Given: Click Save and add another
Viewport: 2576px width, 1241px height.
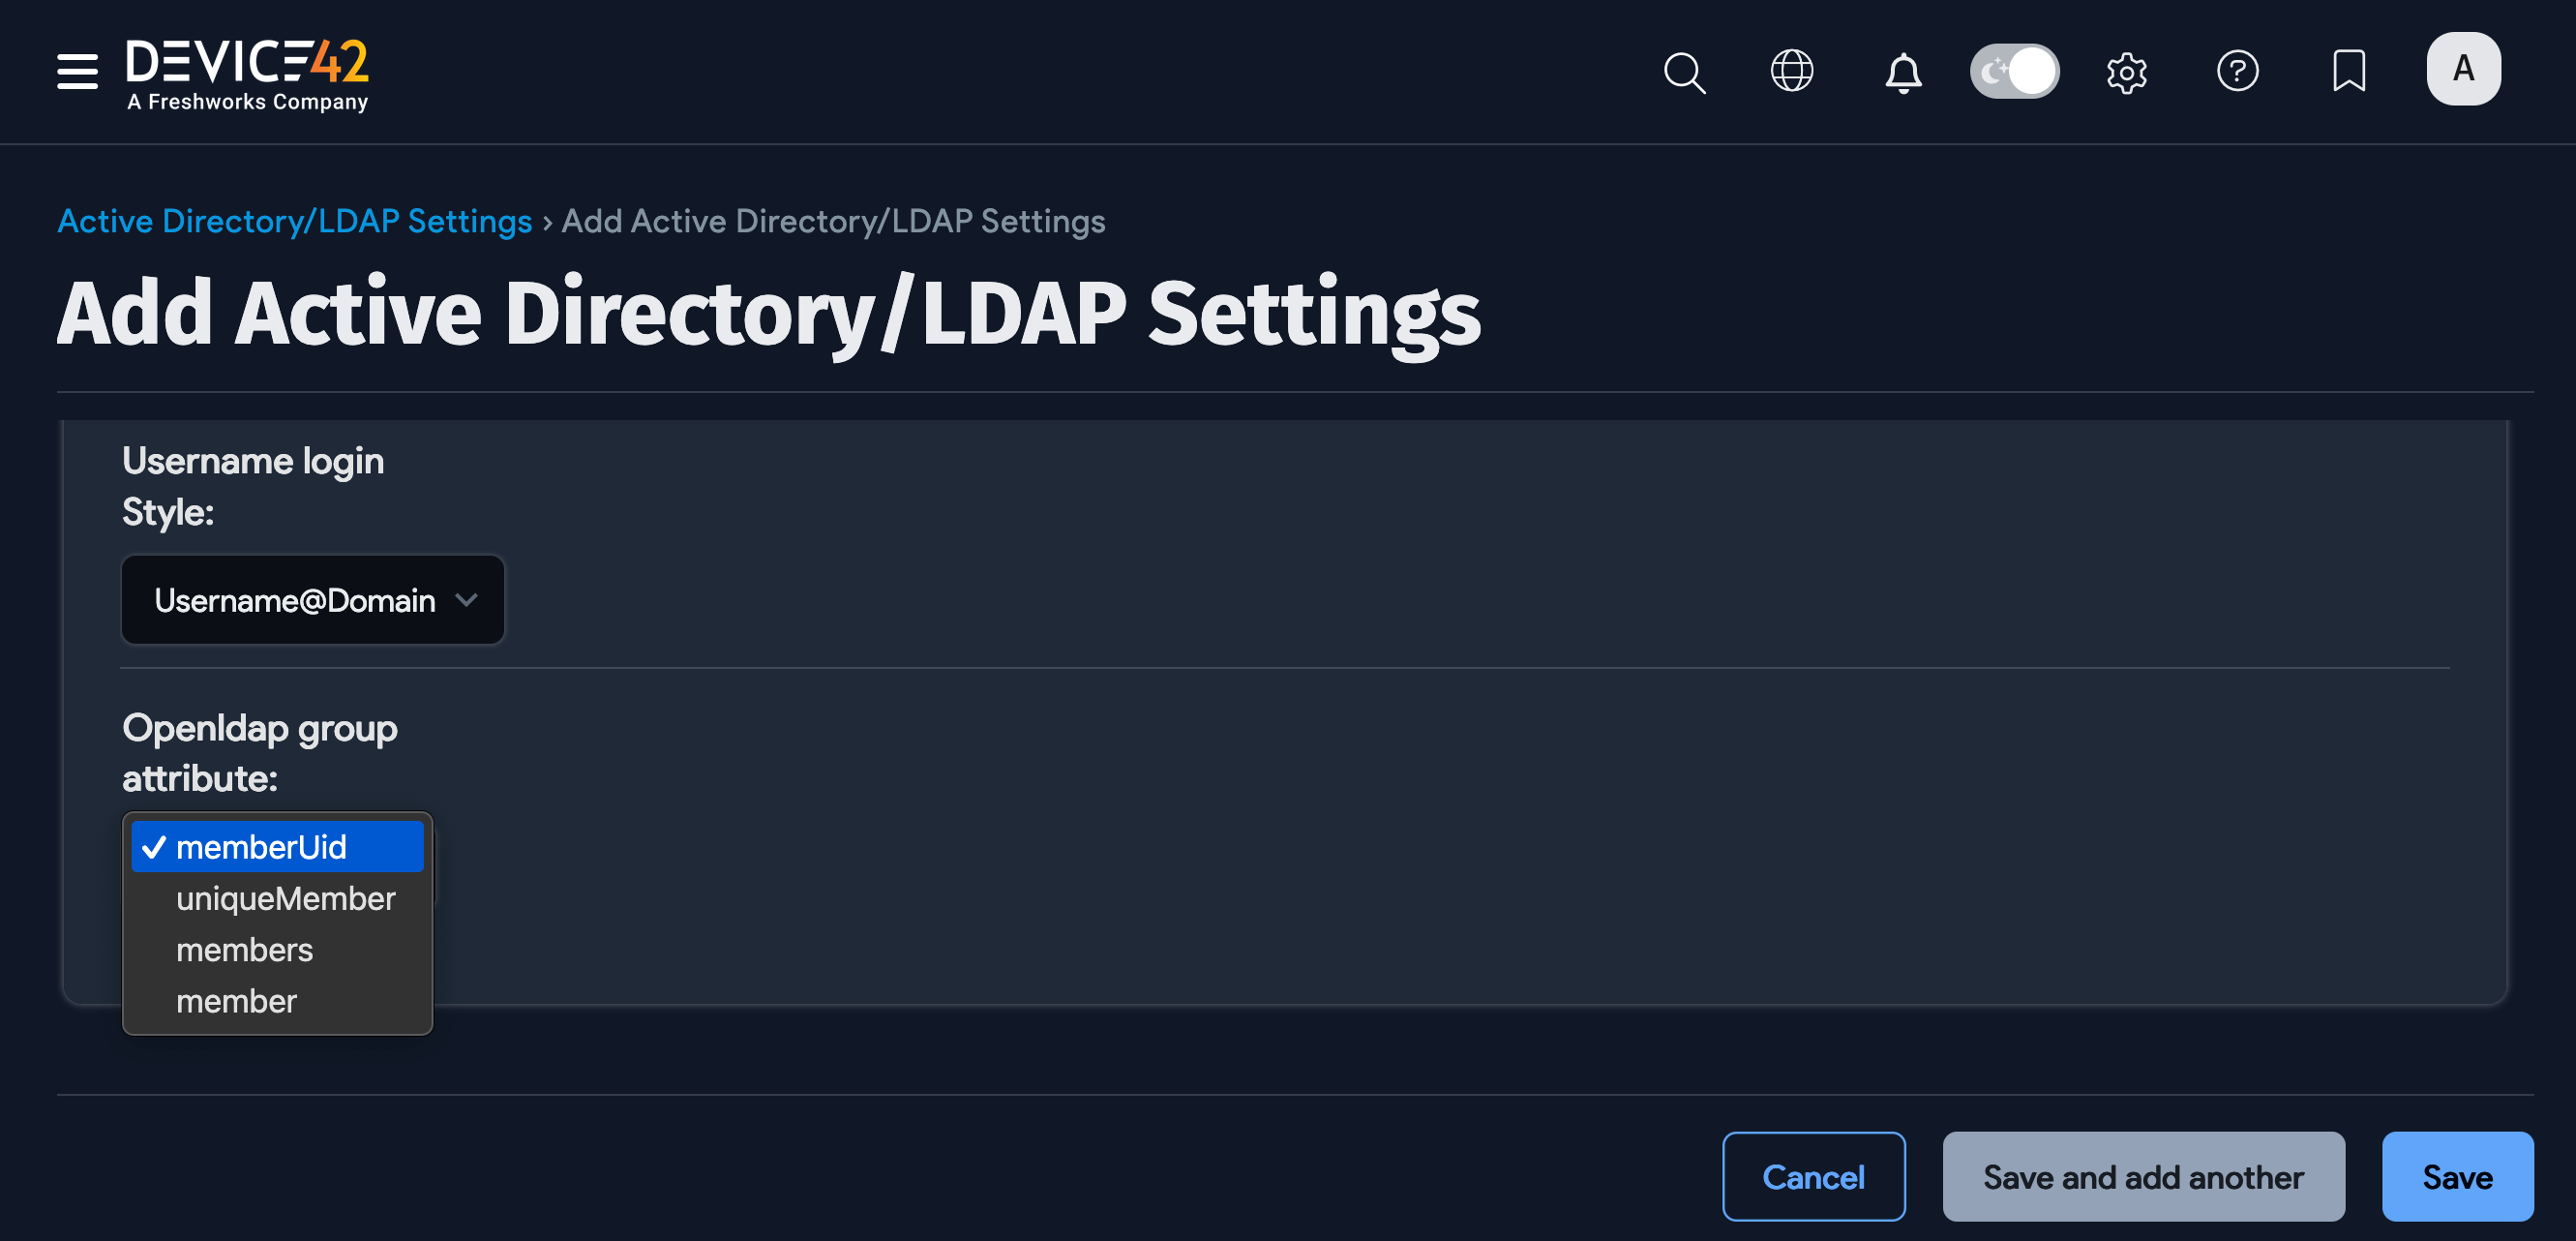Looking at the screenshot, I should [x=2142, y=1177].
